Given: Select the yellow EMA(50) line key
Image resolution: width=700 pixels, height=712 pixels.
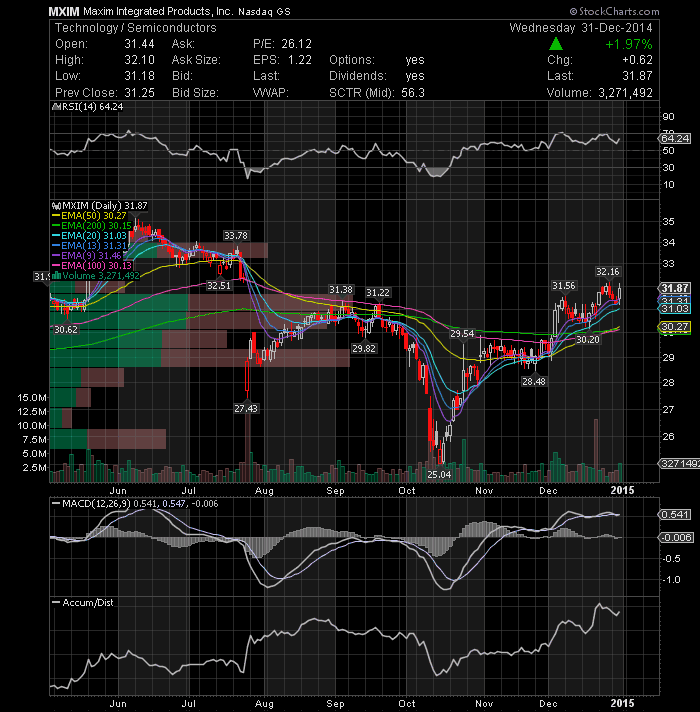Looking at the screenshot, I should click(56, 216).
